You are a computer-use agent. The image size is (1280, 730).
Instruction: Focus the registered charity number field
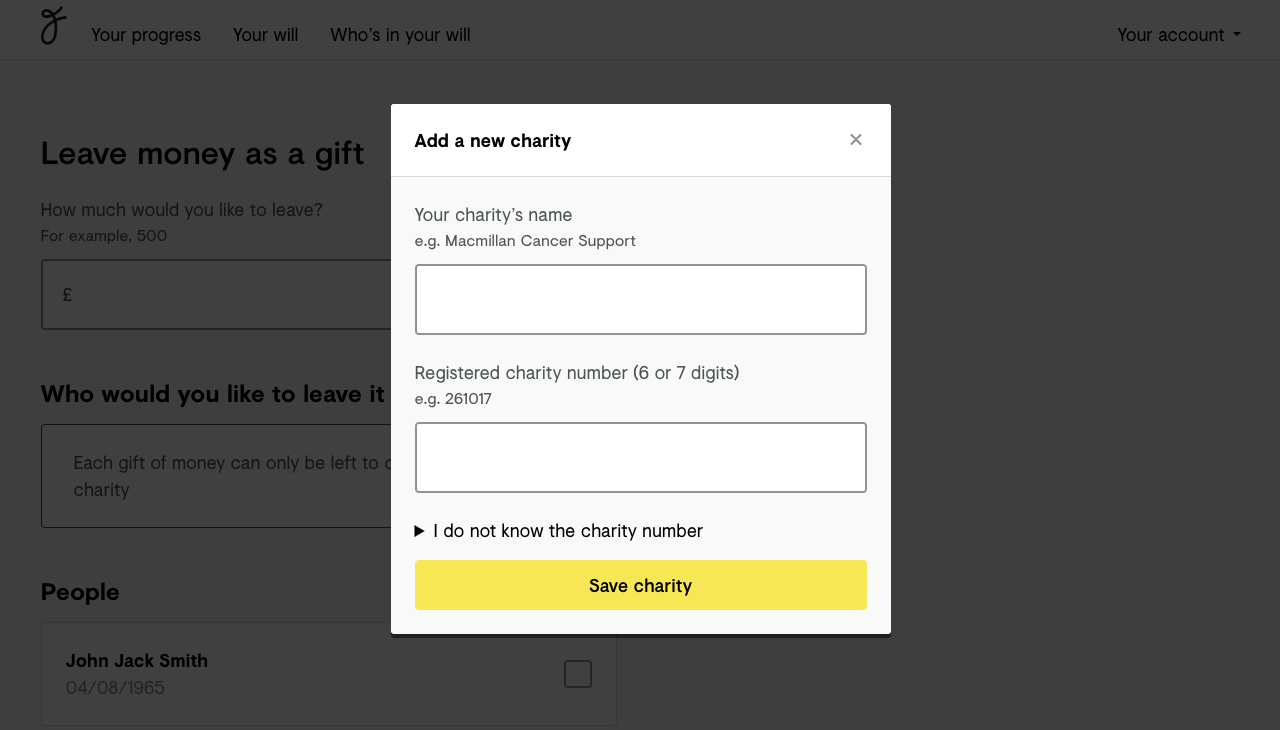coord(640,457)
